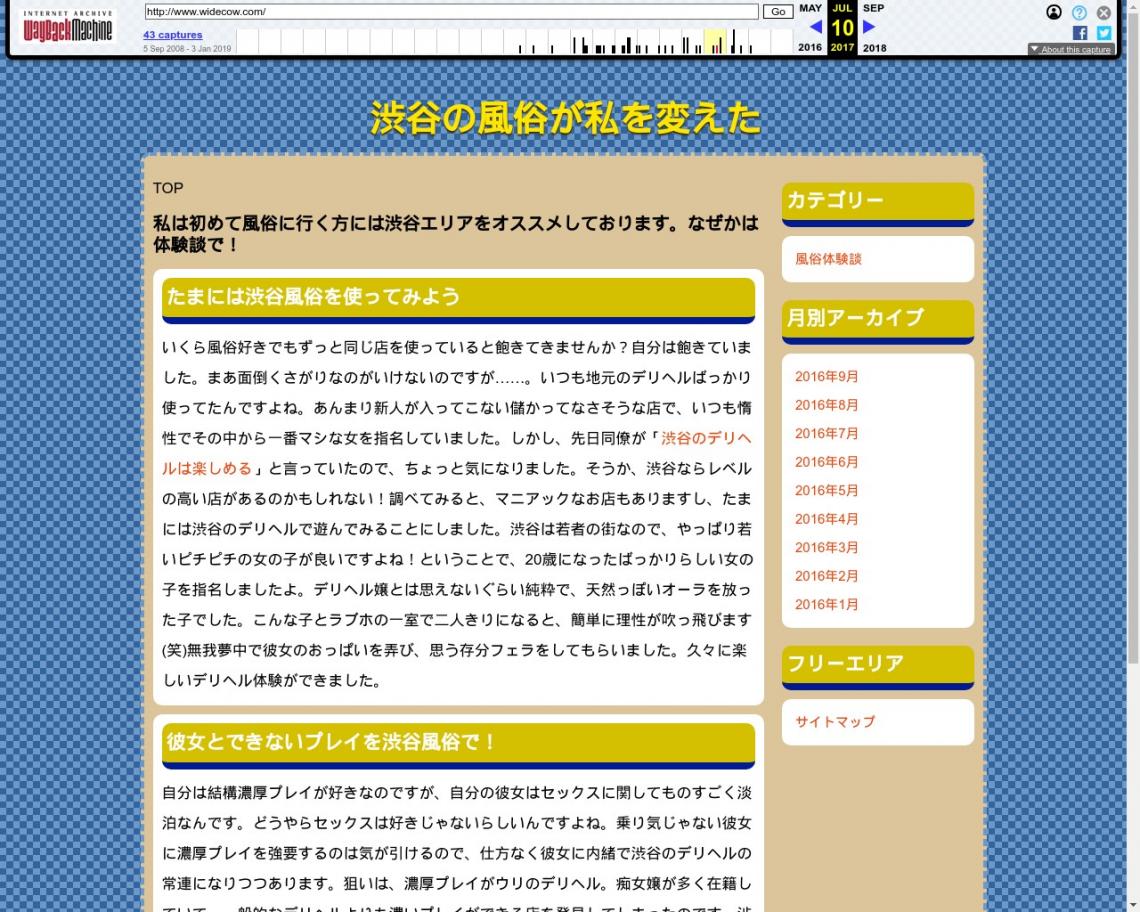Go to previous capture with left arrow
Viewport: 1140px width, 912px height.
pyautogui.click(x=816, y=27)
